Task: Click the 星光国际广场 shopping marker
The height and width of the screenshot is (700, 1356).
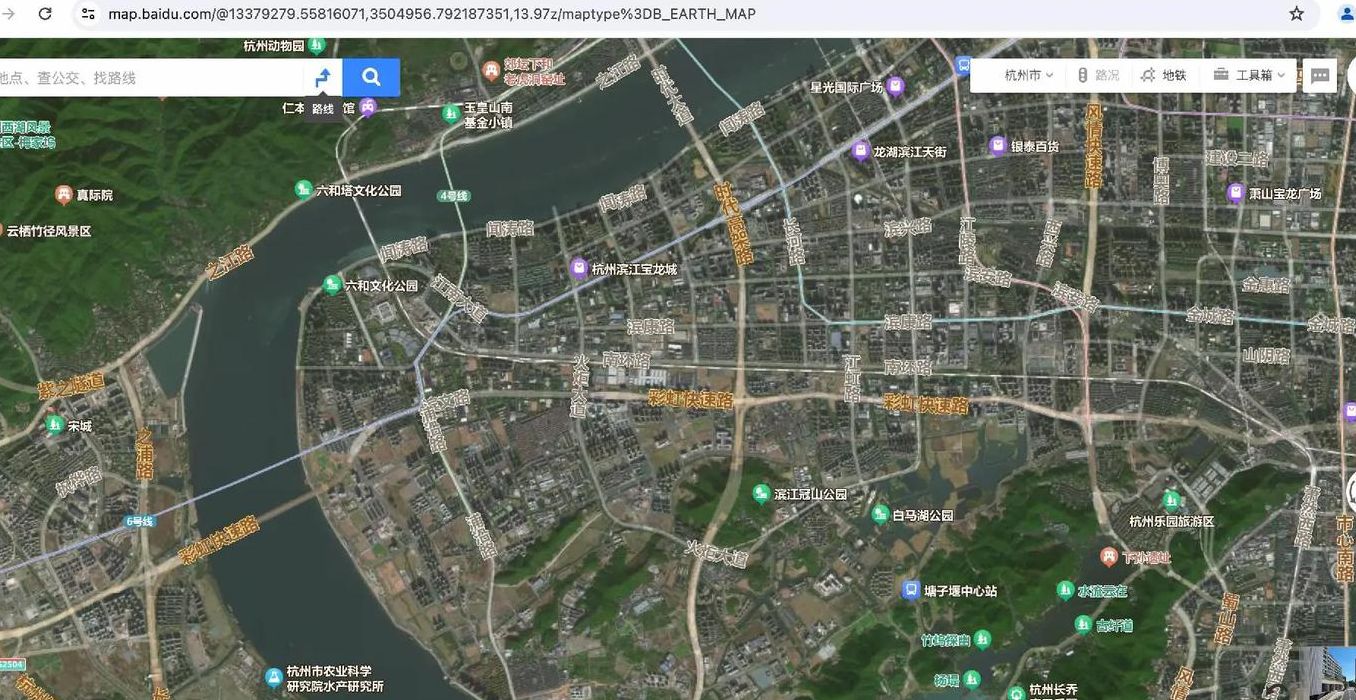Action: coord(896,86)
